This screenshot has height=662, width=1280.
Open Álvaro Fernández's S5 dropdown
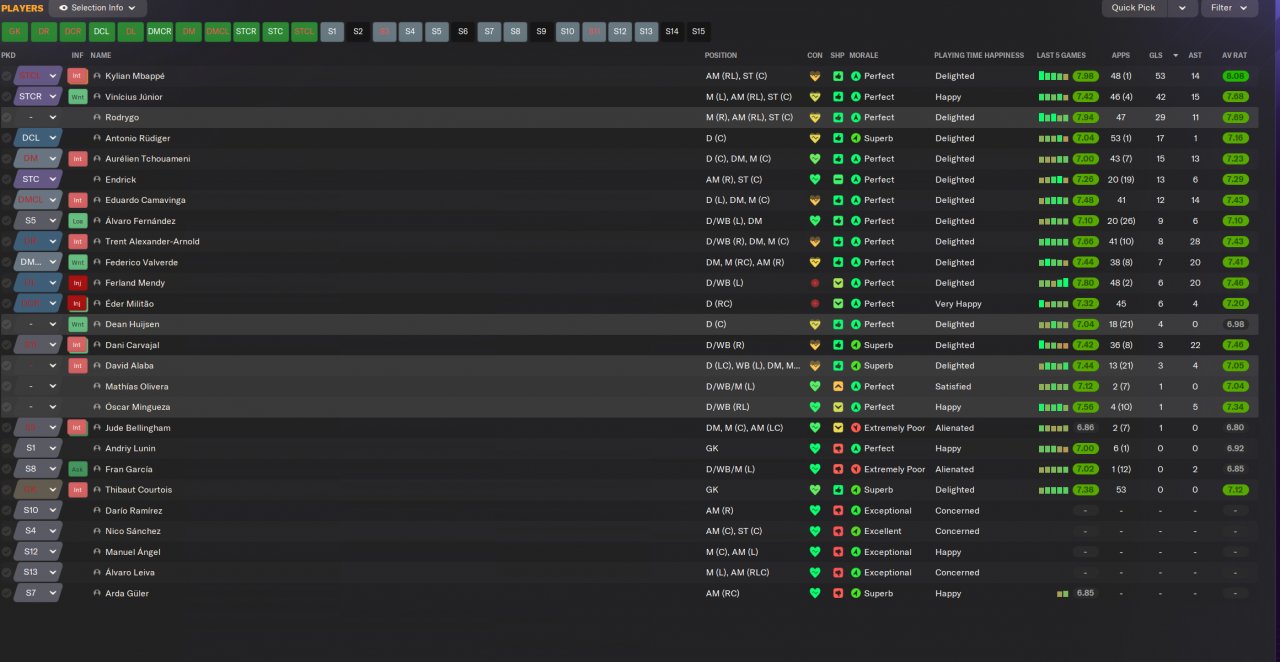[x=38, y=221]
